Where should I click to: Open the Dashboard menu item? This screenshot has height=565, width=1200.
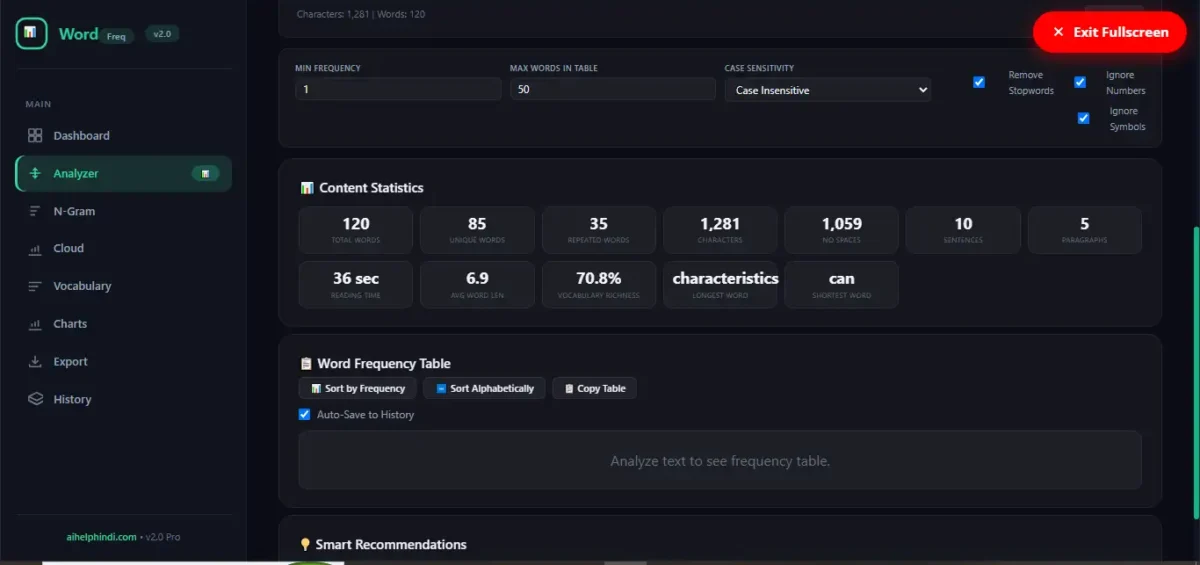[x=123, y=136]
